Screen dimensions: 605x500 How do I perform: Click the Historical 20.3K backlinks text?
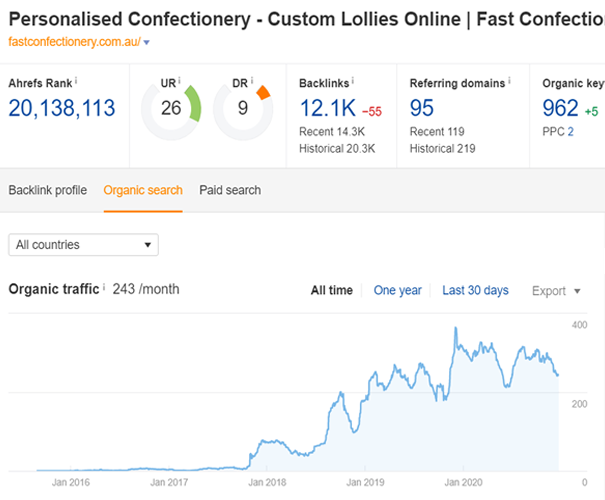[x=337, y=149]
